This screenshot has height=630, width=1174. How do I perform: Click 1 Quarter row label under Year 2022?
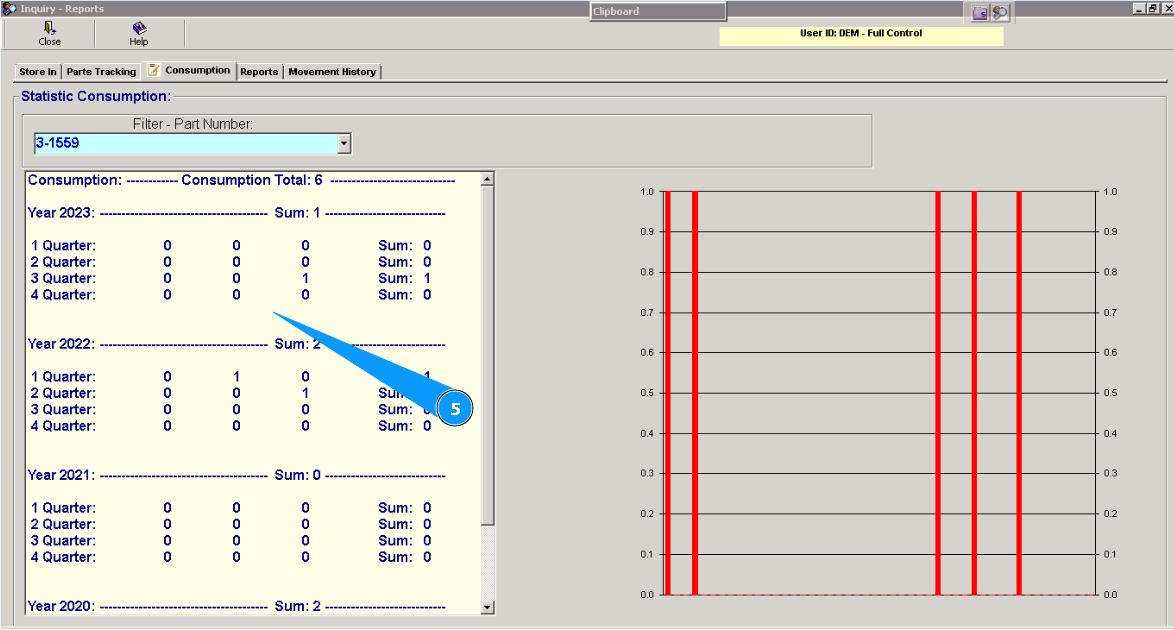(x=63, y=377)
